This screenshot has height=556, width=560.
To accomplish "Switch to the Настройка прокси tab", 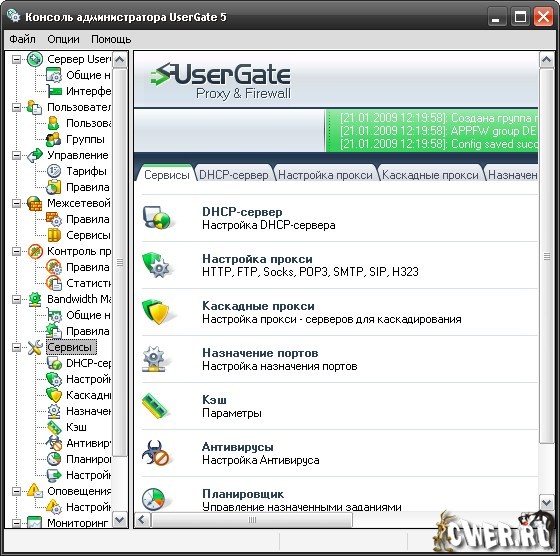I will point(325,174).
